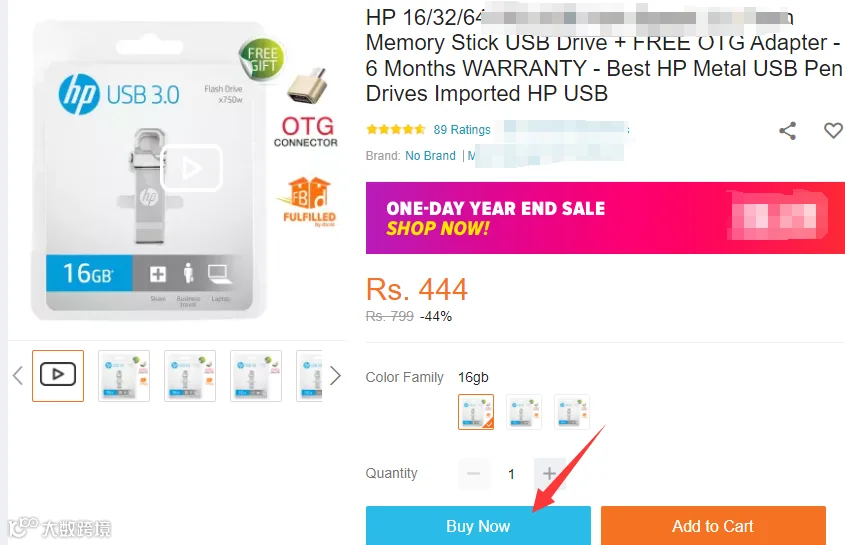This screenshot has width=845, height=545.
Task: Open the 89 Ratings link
Action: click(x=462, y=129)
